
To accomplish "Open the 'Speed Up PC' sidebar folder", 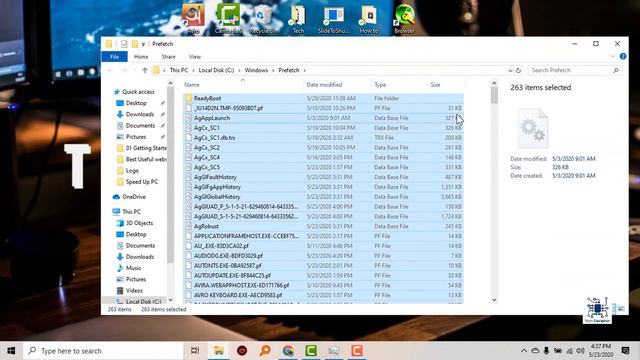I will tap(141, 182).
